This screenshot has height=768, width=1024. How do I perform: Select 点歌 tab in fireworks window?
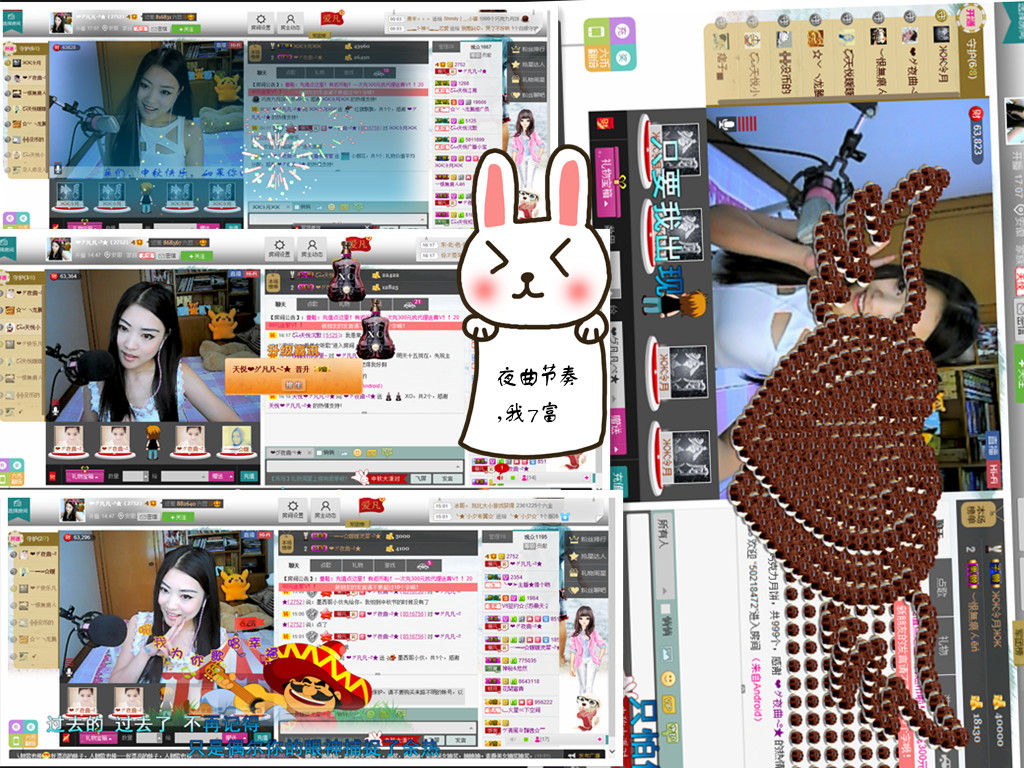(x=291, y=72)
